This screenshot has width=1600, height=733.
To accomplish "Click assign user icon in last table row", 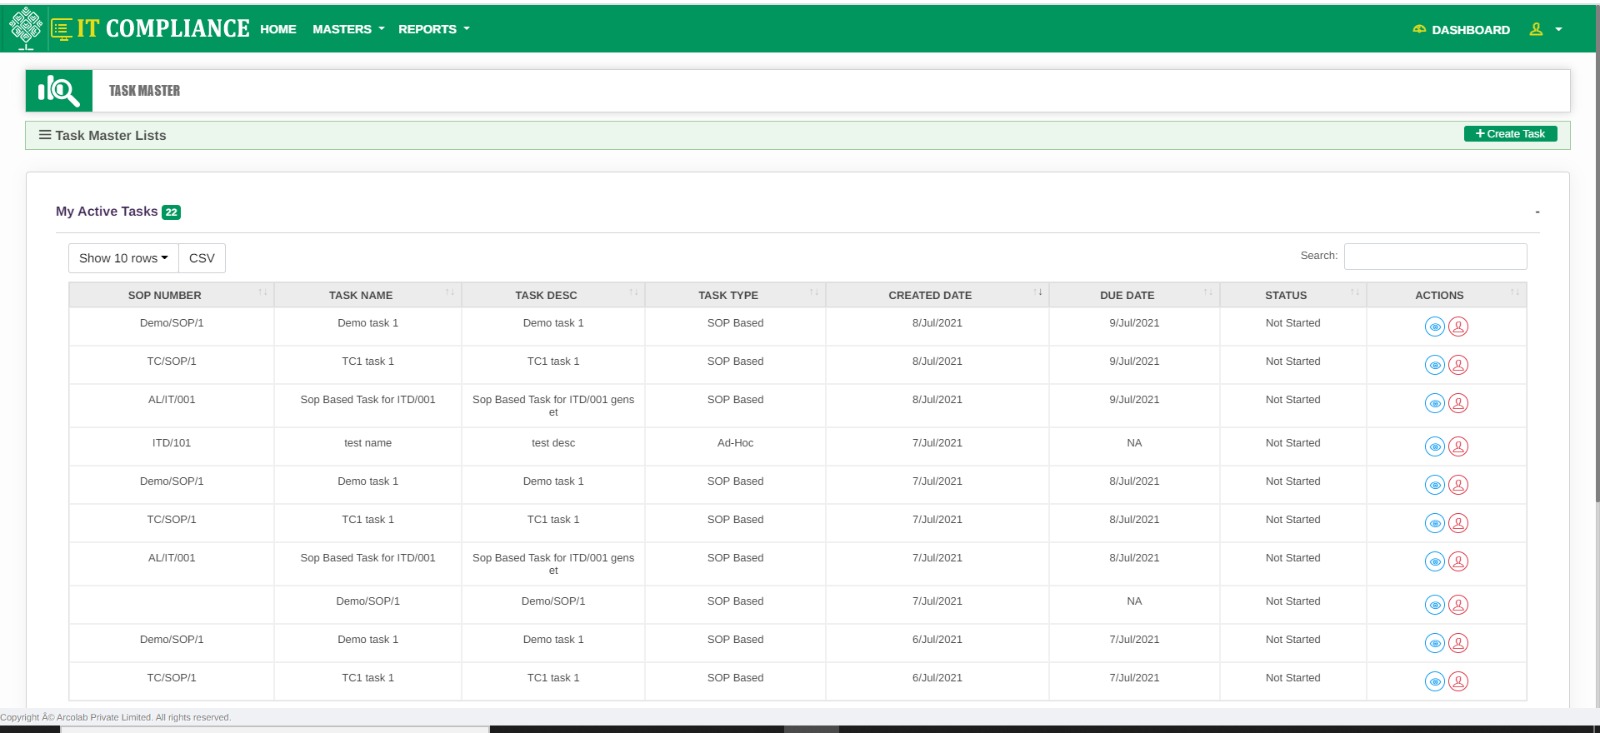I will tap(1459, 682).
